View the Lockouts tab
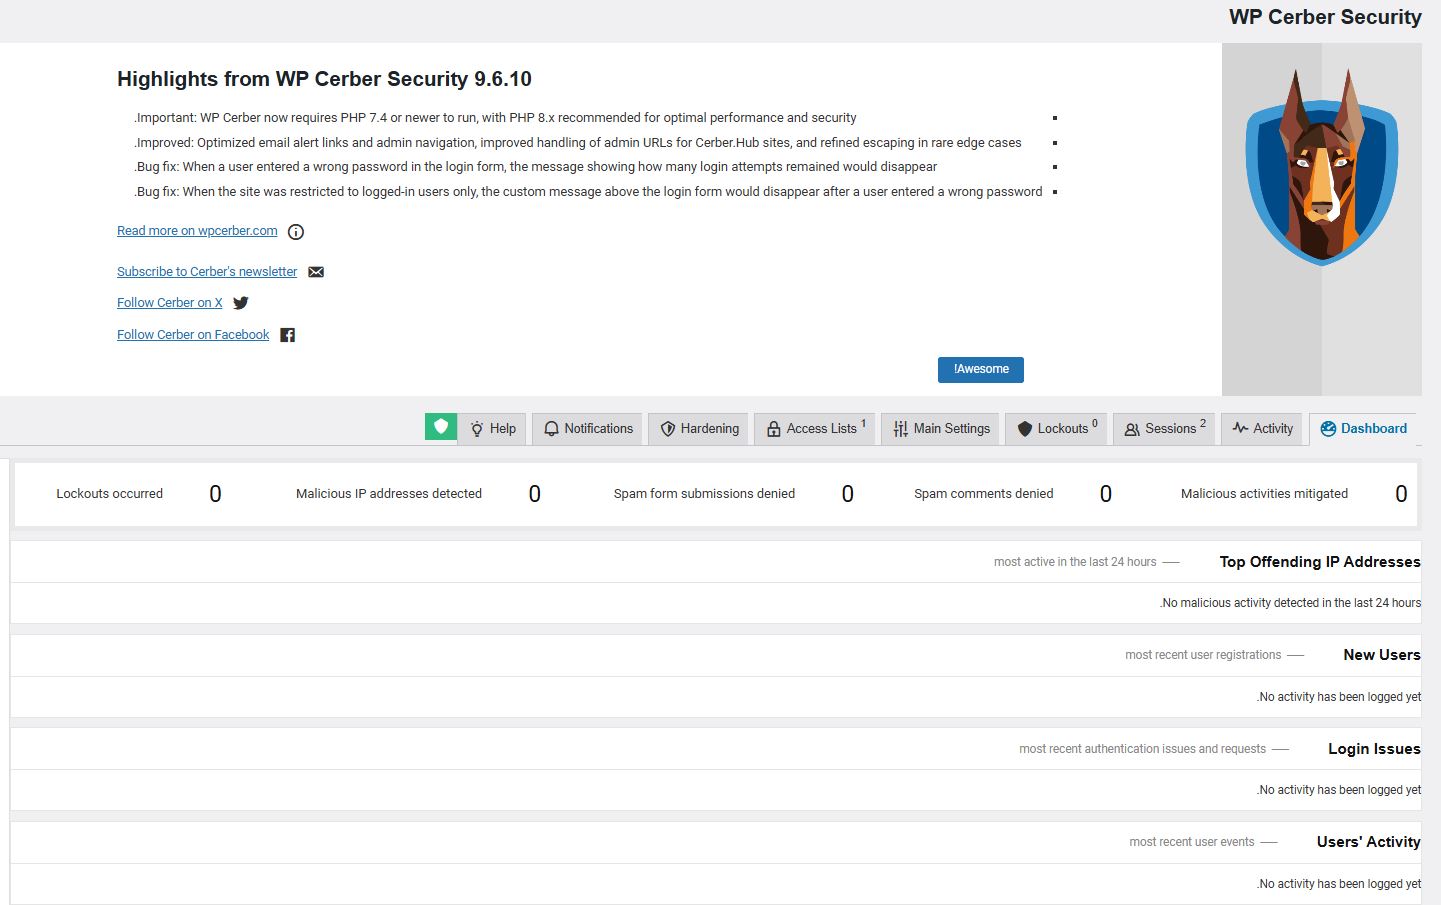 point(1057,428)
